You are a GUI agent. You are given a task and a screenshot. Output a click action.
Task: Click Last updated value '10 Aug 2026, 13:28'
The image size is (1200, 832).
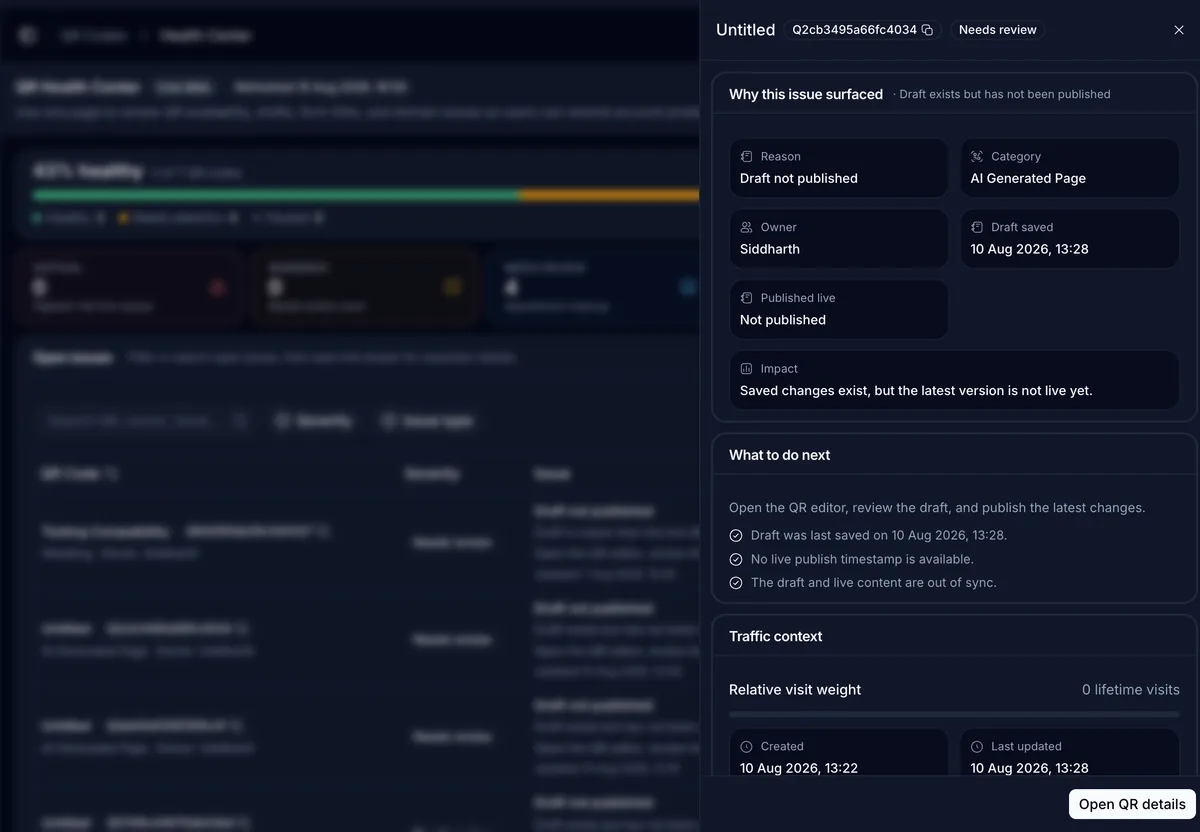[1029, 768]
